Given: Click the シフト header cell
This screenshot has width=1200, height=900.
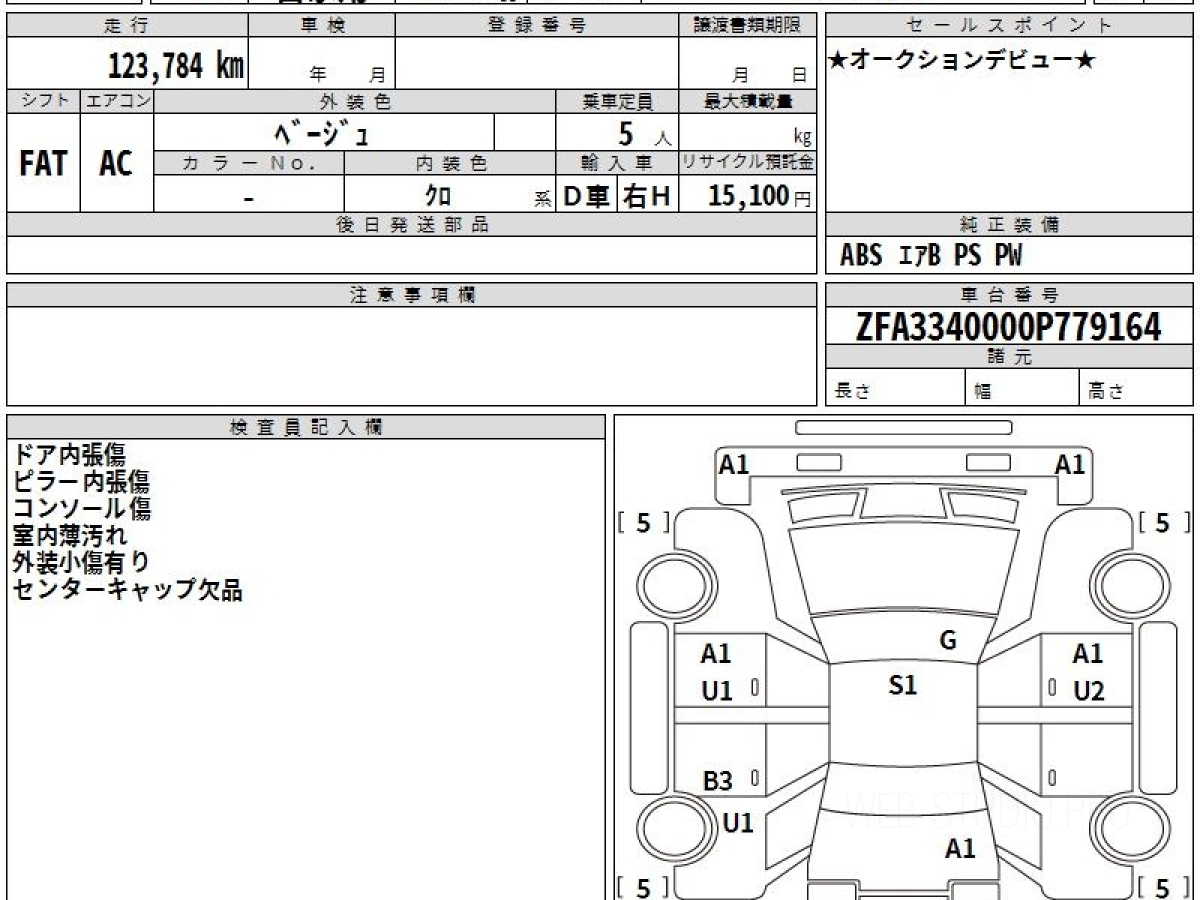Looking at the screenshot, I should point(43,101).
